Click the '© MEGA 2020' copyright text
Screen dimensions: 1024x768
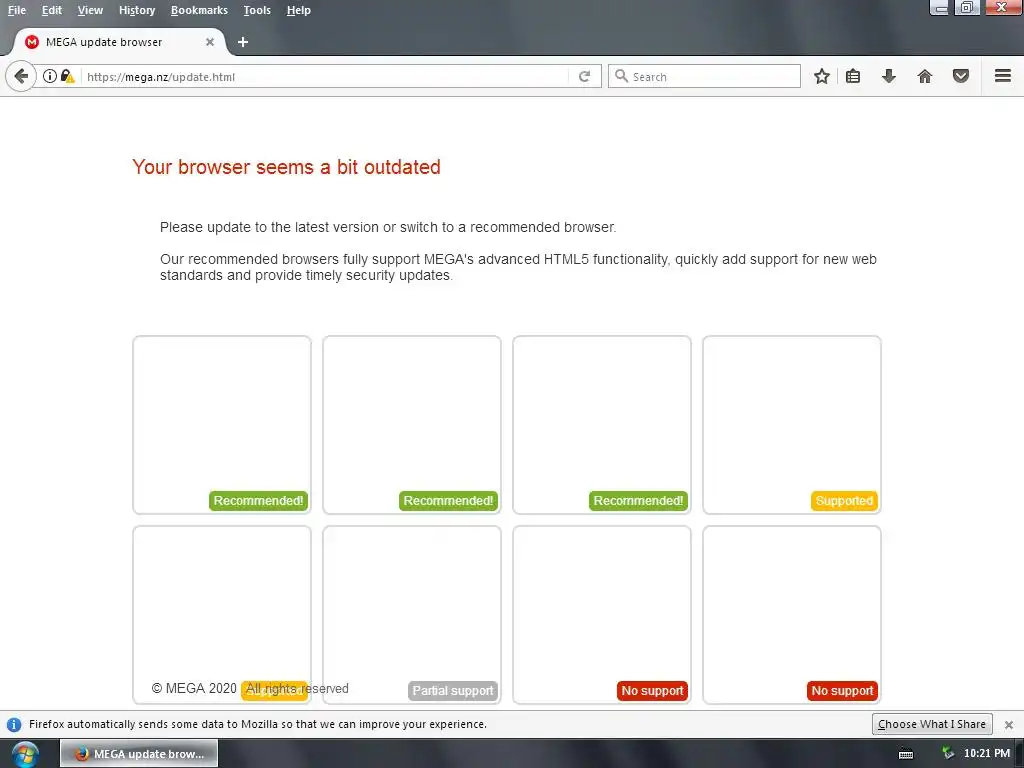pos(194,688)
